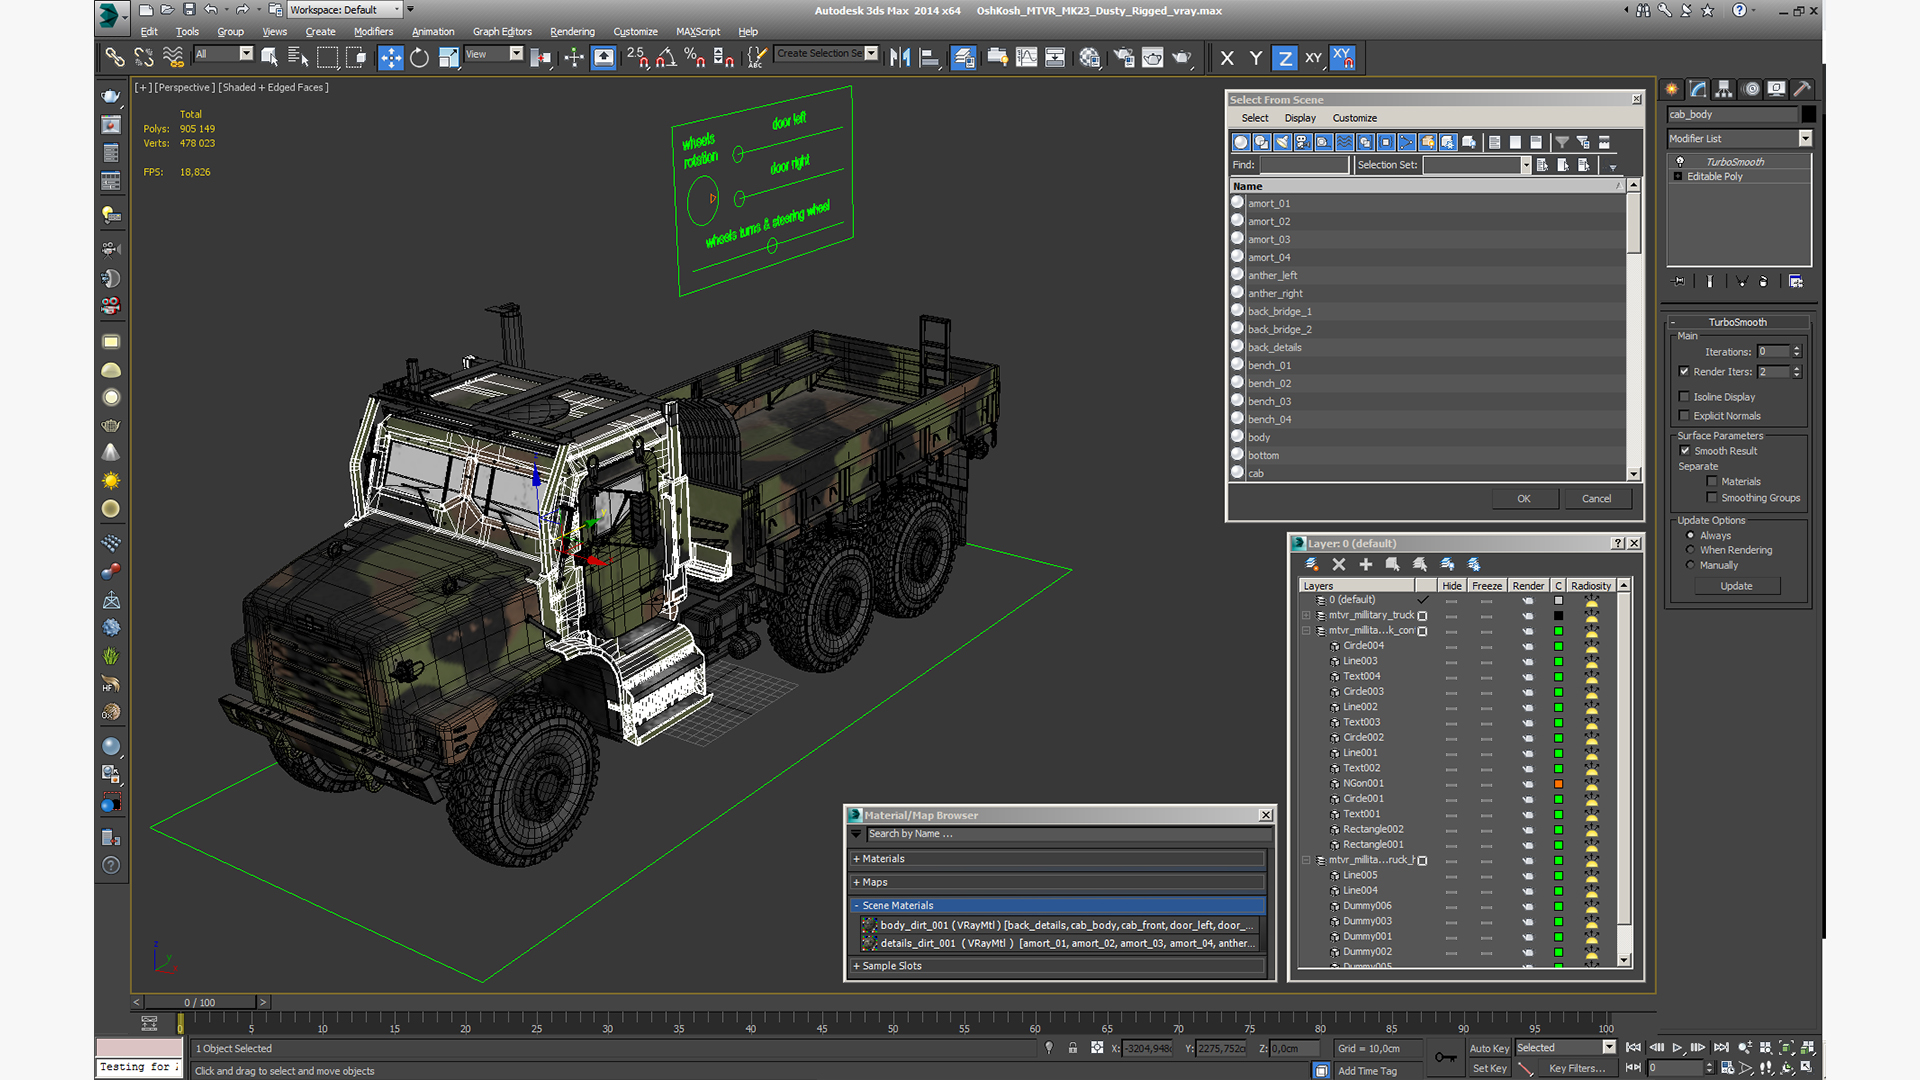Open Select by Name tool
Image resolution: width=1920 pixels, height=1080 pixels.
point(298,58)
